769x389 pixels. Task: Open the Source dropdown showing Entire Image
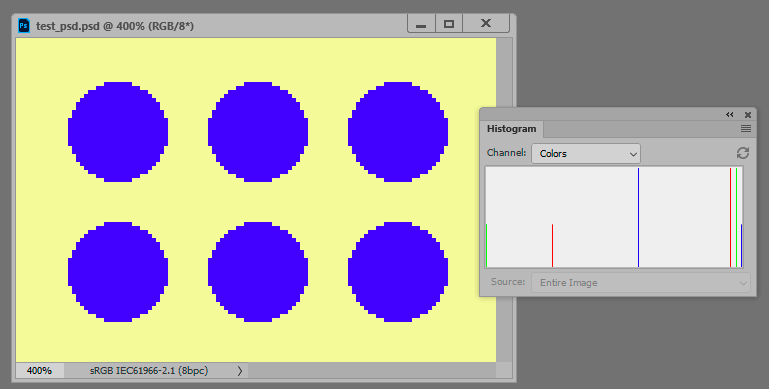click(x=641, y=283)
